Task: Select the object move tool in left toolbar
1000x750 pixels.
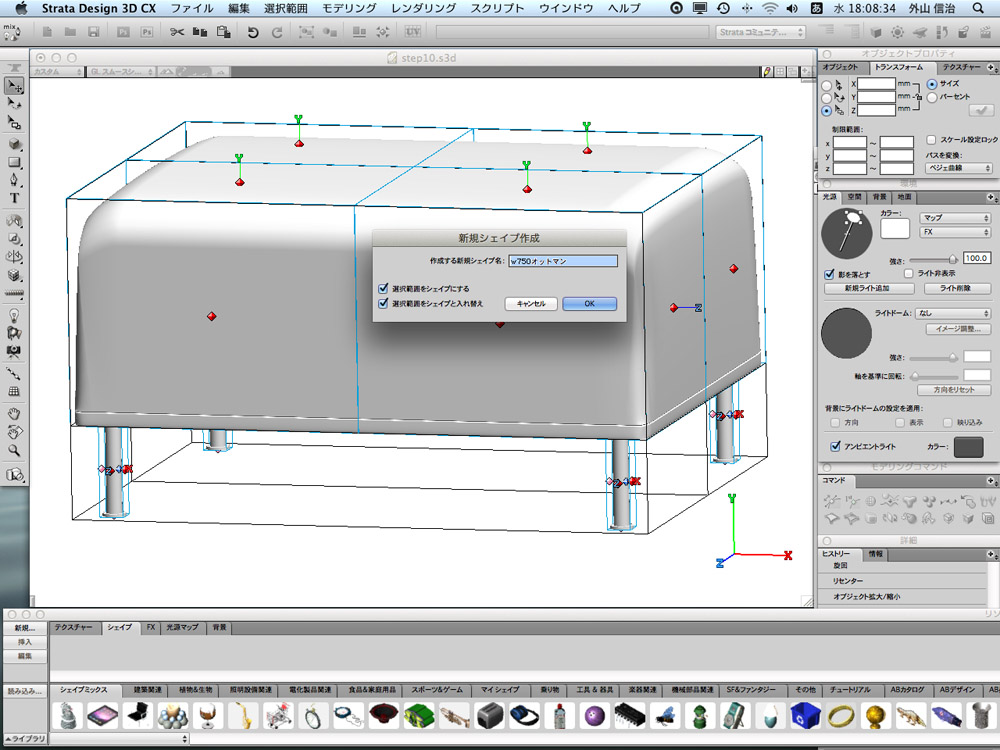Action: (x=14, y=85)
